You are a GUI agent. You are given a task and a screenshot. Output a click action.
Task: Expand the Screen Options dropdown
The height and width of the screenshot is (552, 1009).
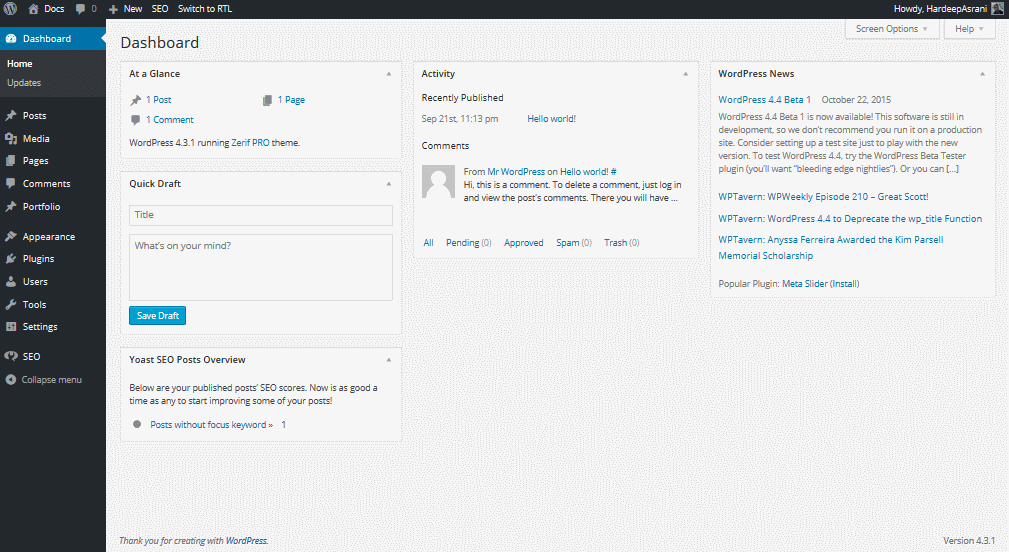pos(892,29)
